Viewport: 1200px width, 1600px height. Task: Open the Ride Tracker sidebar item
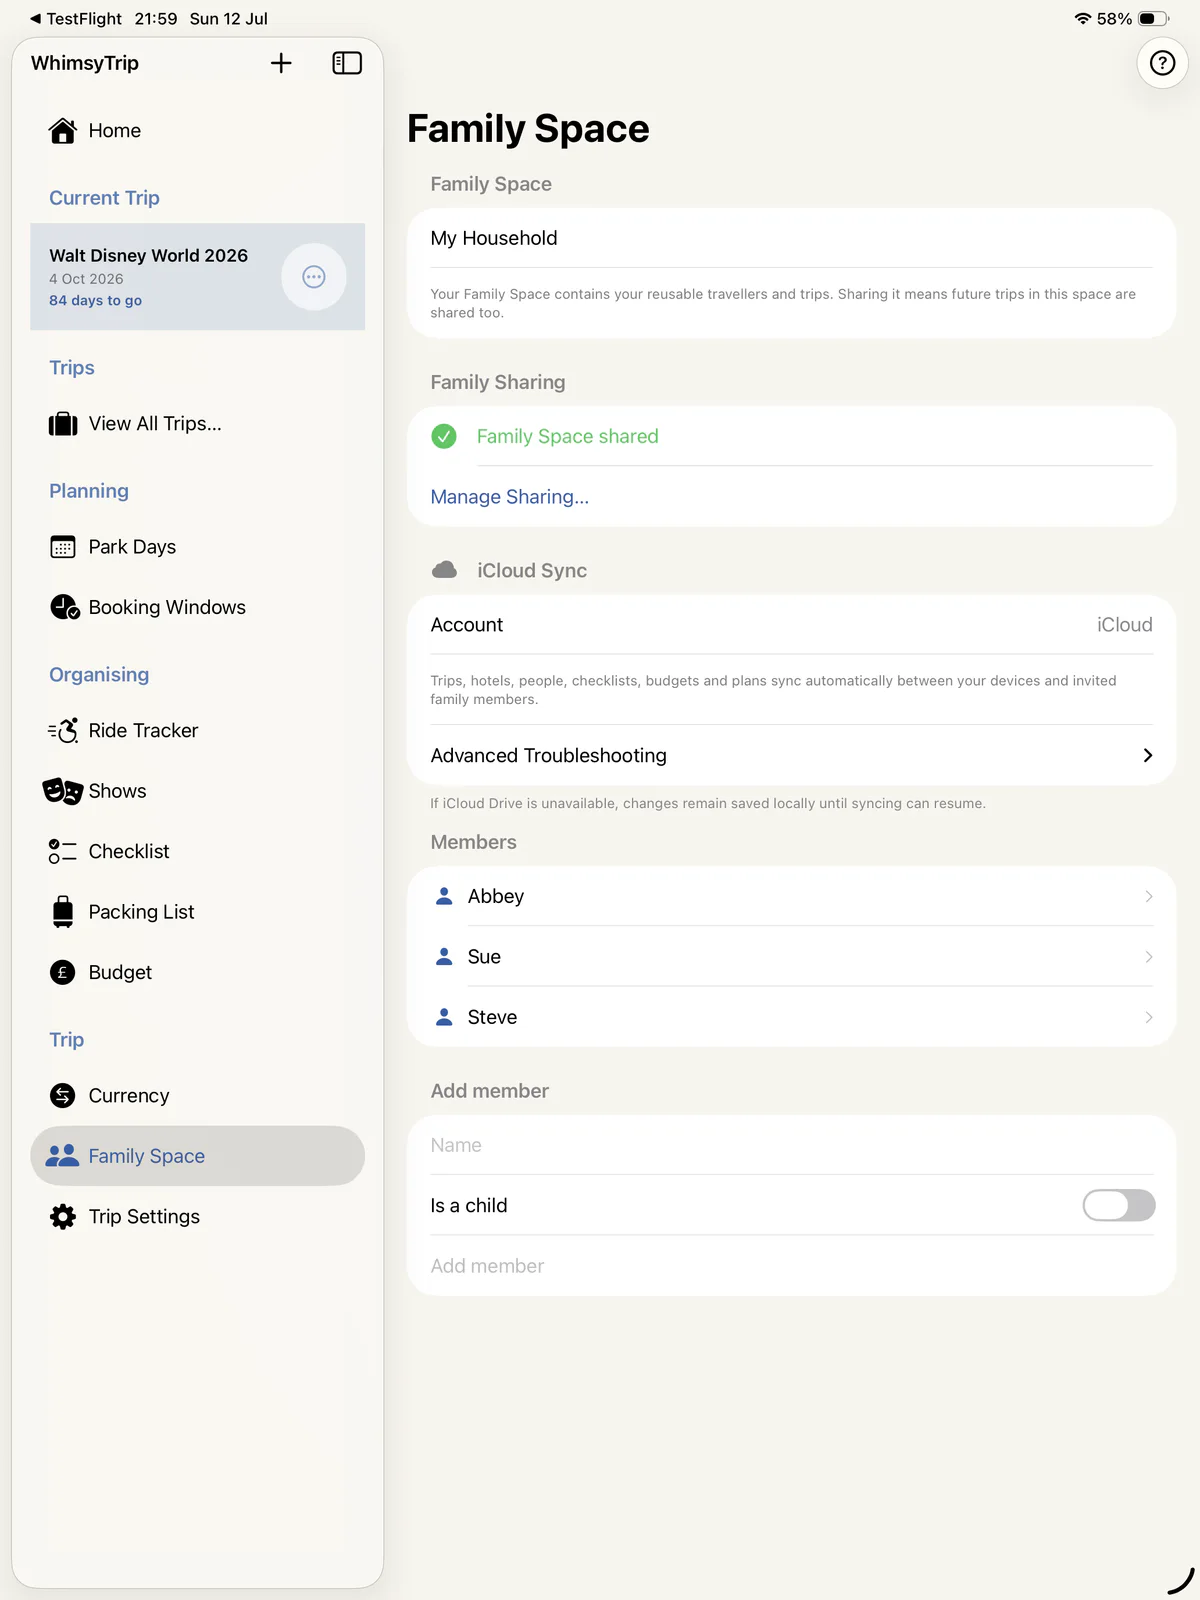coord(198,731)
